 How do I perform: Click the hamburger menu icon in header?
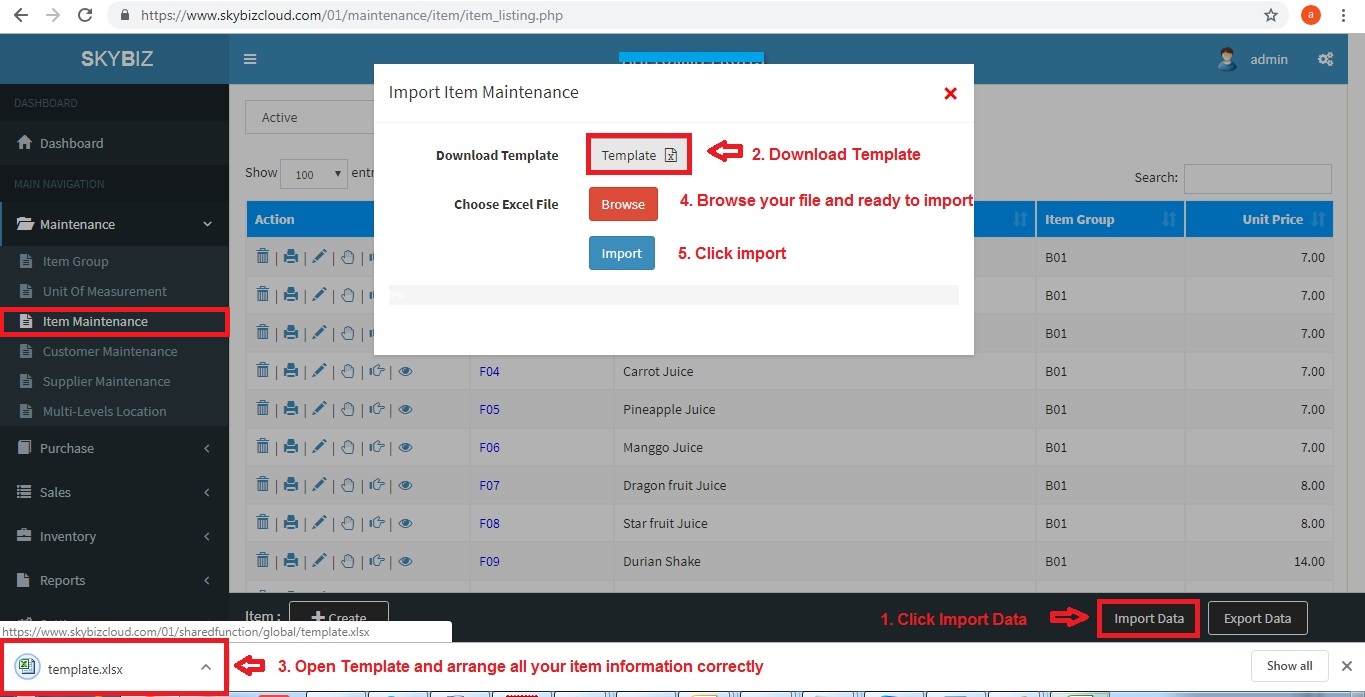tap(250, 59)
